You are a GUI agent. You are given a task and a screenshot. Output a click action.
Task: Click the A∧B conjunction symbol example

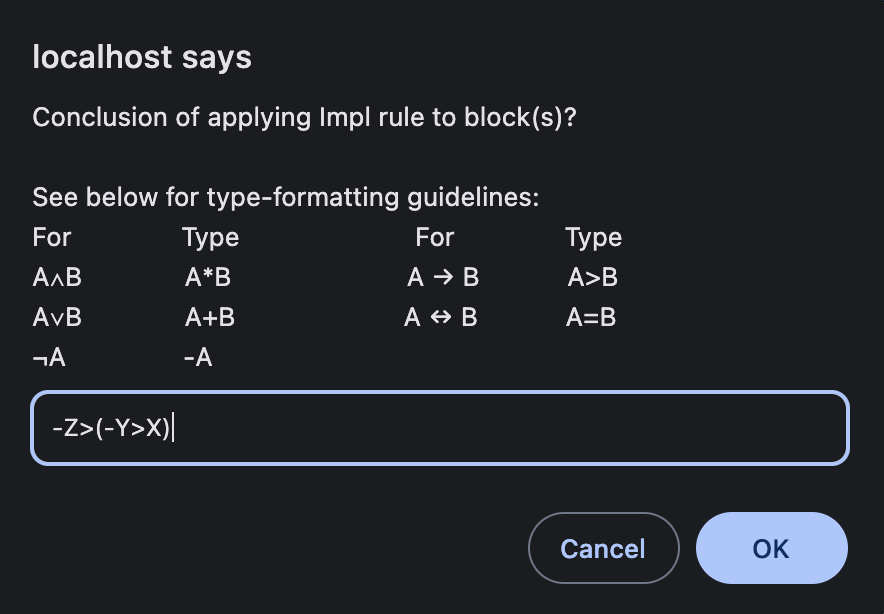[57, 277]
